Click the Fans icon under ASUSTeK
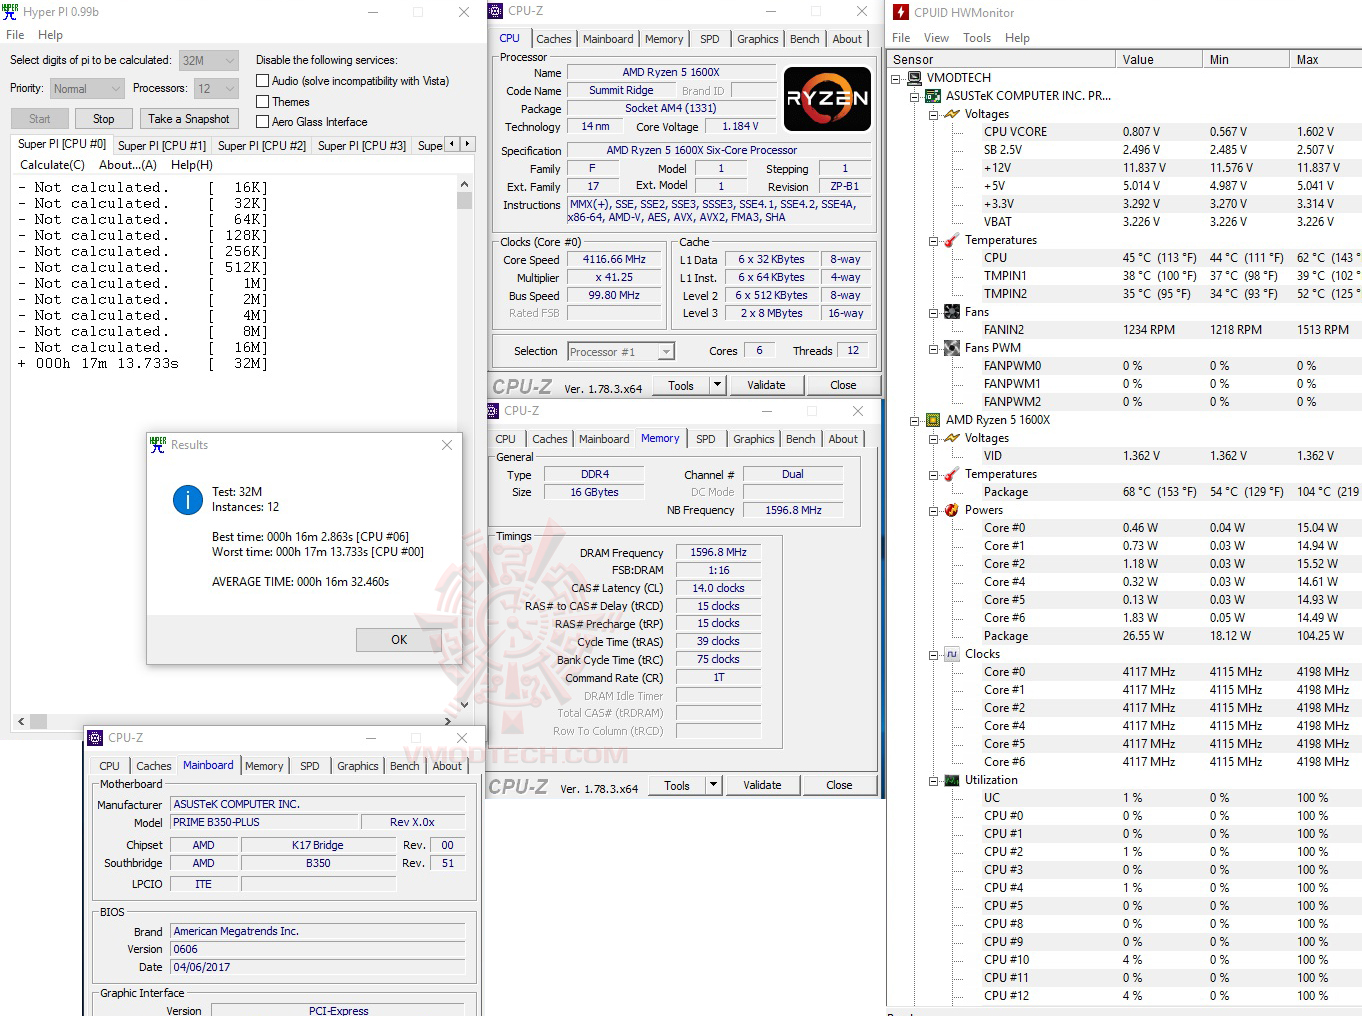The width and height of the screenshot is (1362, 1016). (950, 312)
